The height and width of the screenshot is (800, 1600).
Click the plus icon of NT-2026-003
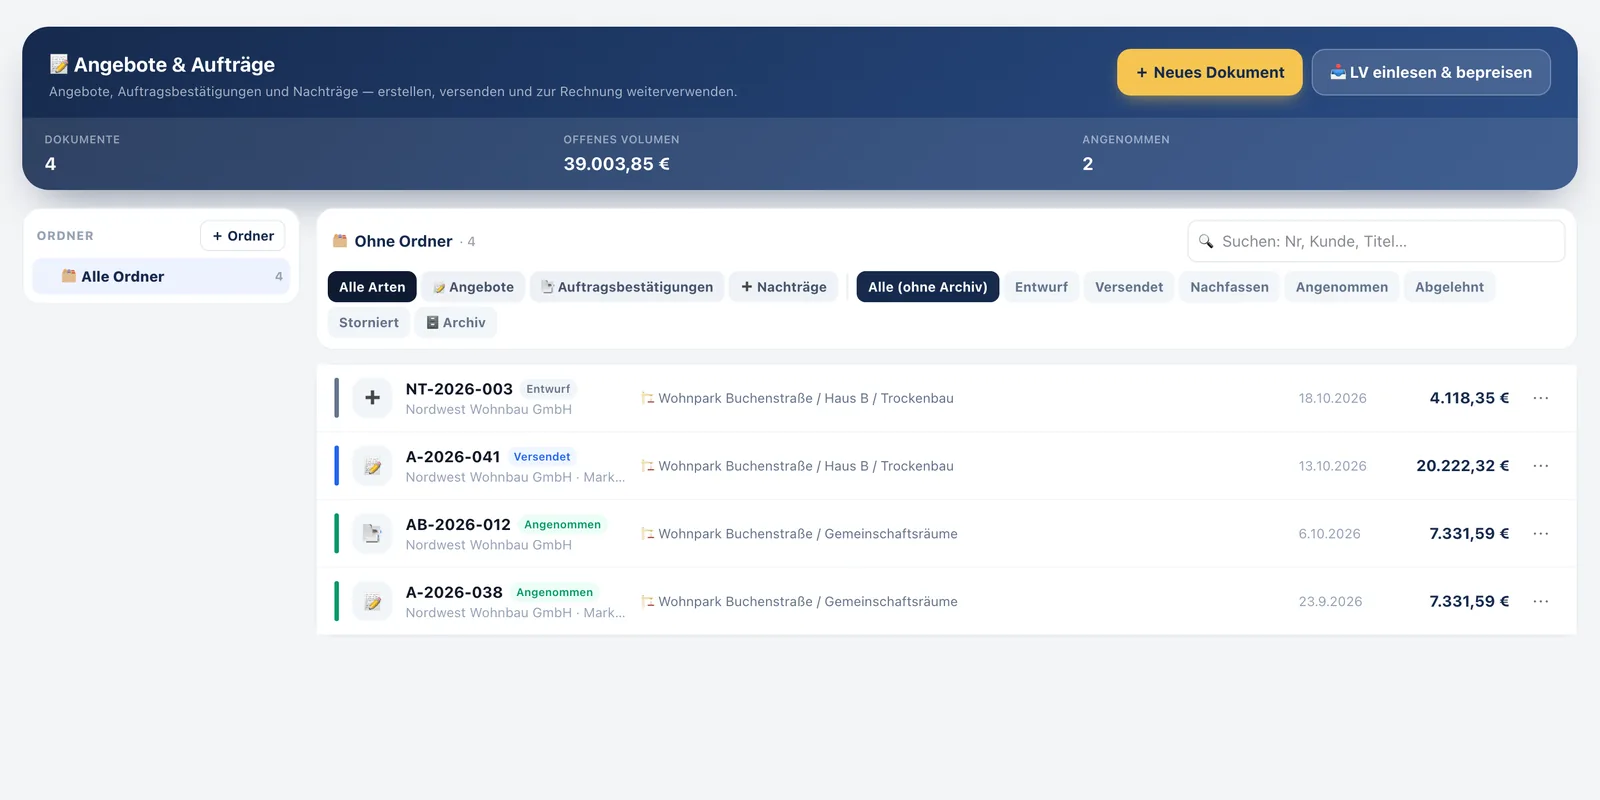[x=372, y=398]
